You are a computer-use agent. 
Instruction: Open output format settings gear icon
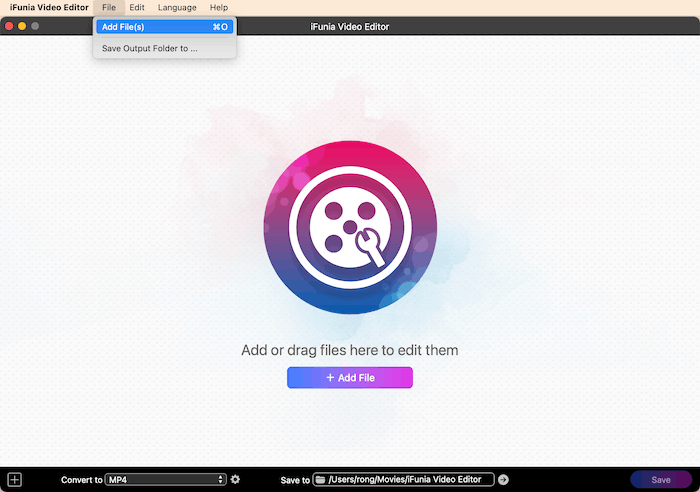(x=235, y=480)
